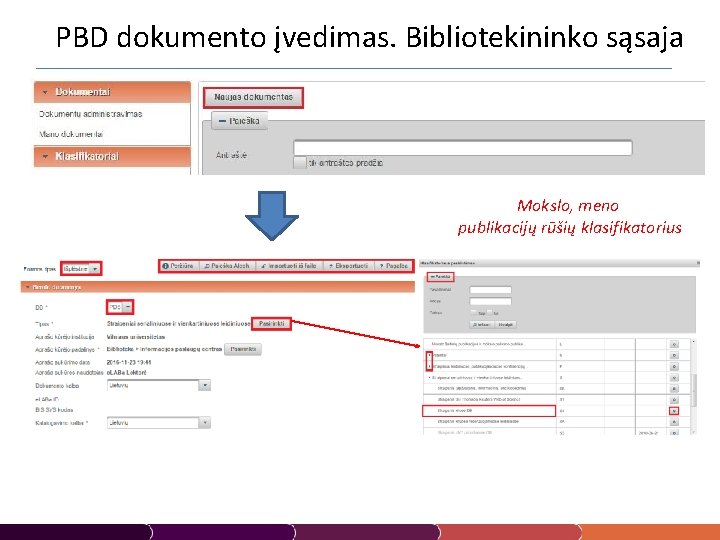
Task: Click into the Antraštė search field
Action: (462, 148)
